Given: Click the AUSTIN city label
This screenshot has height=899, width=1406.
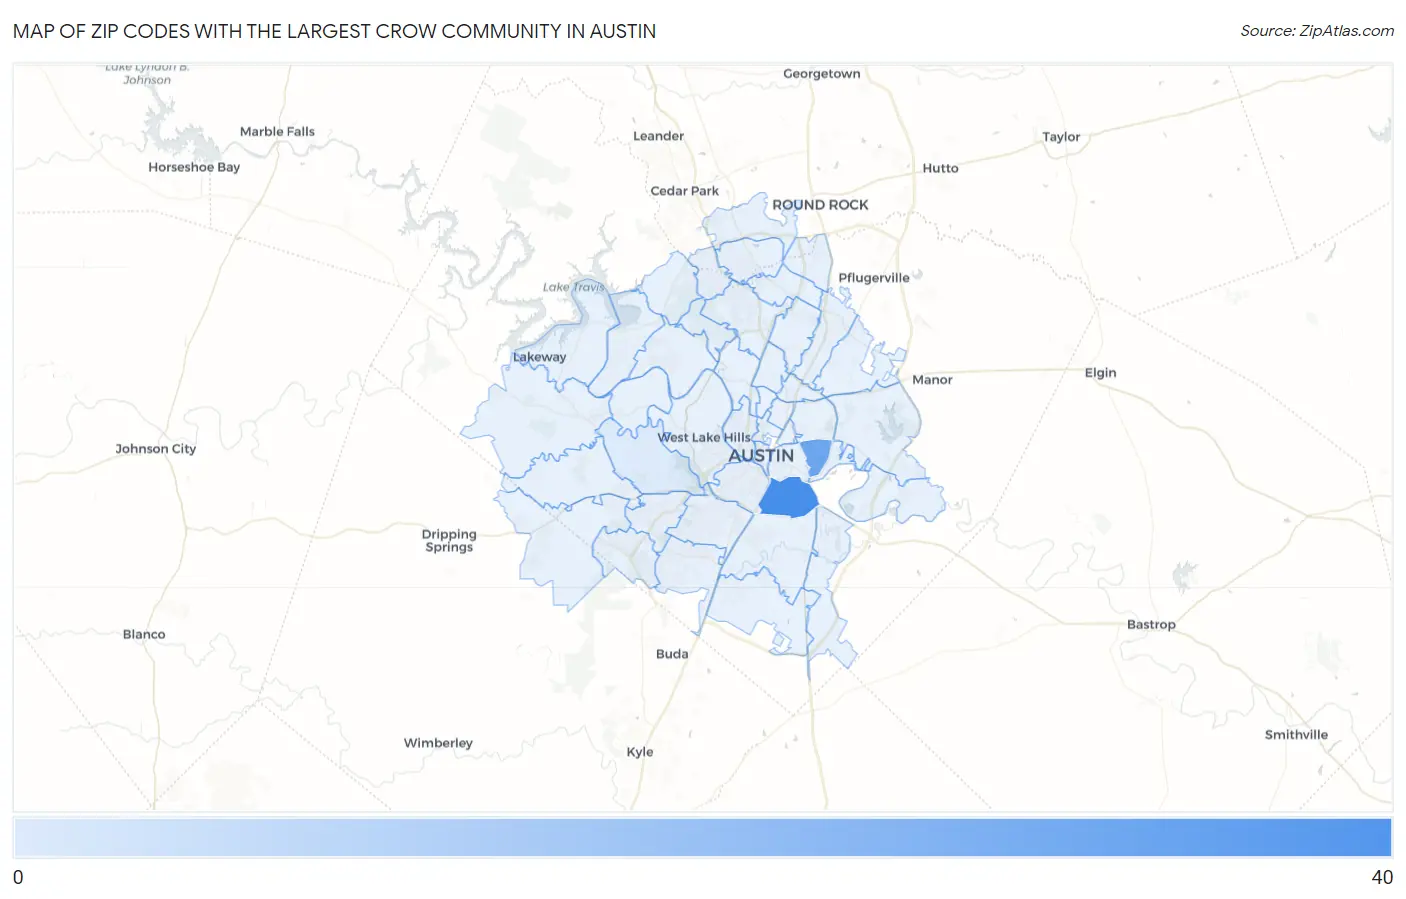Looking at the screenshot, I should (761, 456).
